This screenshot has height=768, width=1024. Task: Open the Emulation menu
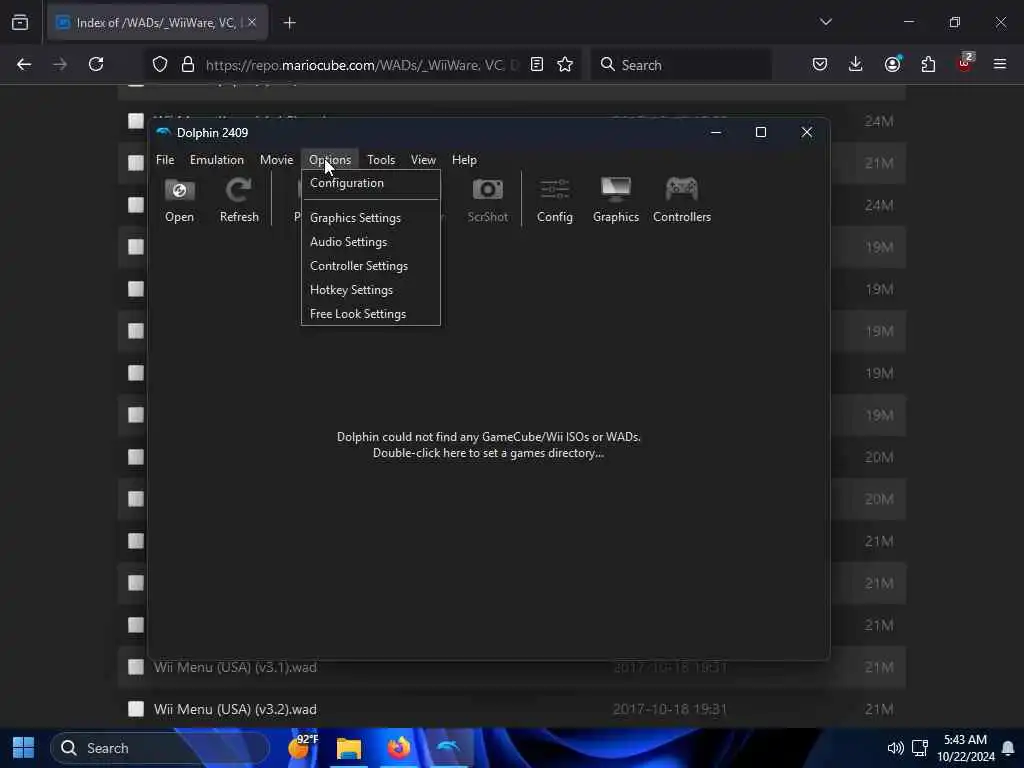tap(217, 160)
